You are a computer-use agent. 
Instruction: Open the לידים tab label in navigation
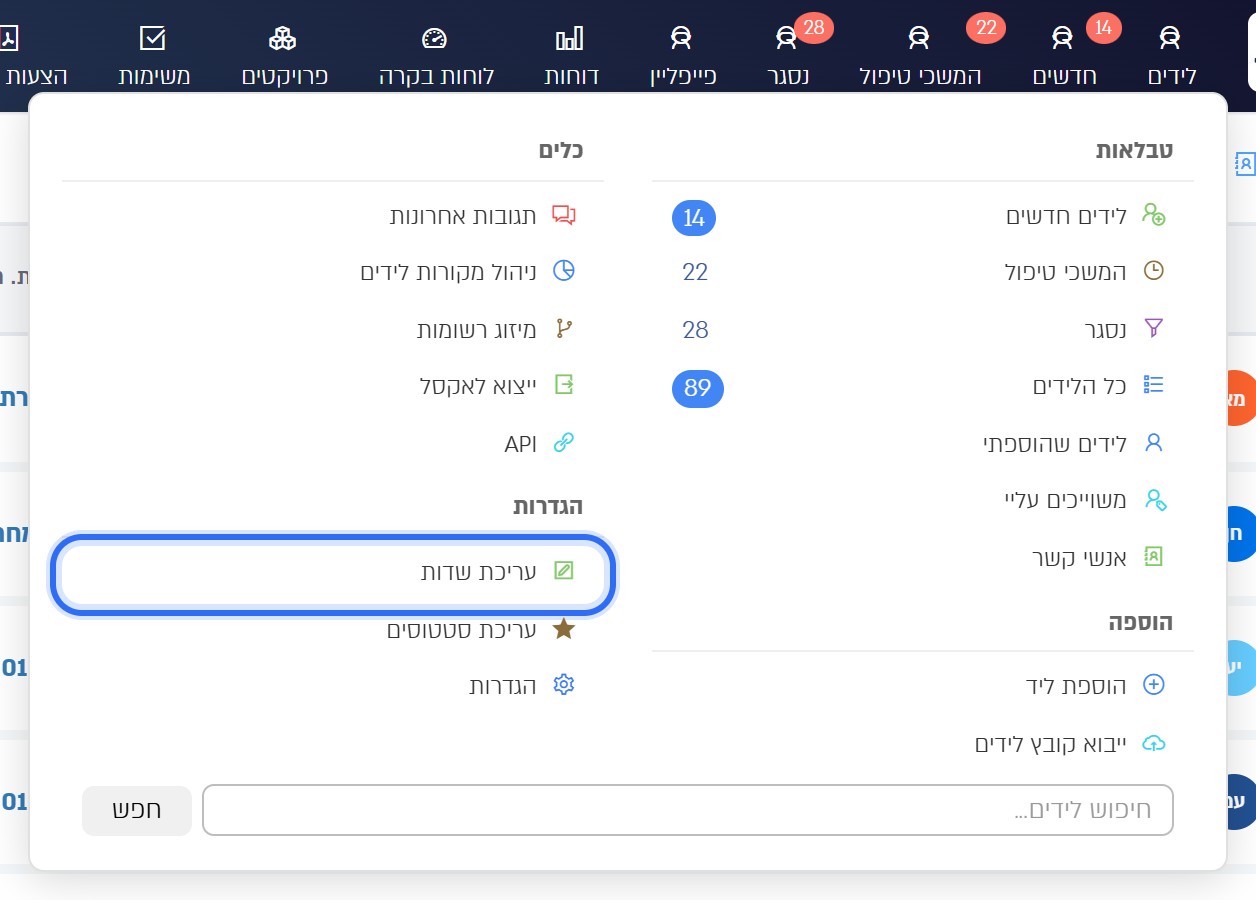tap(1170, 76)
